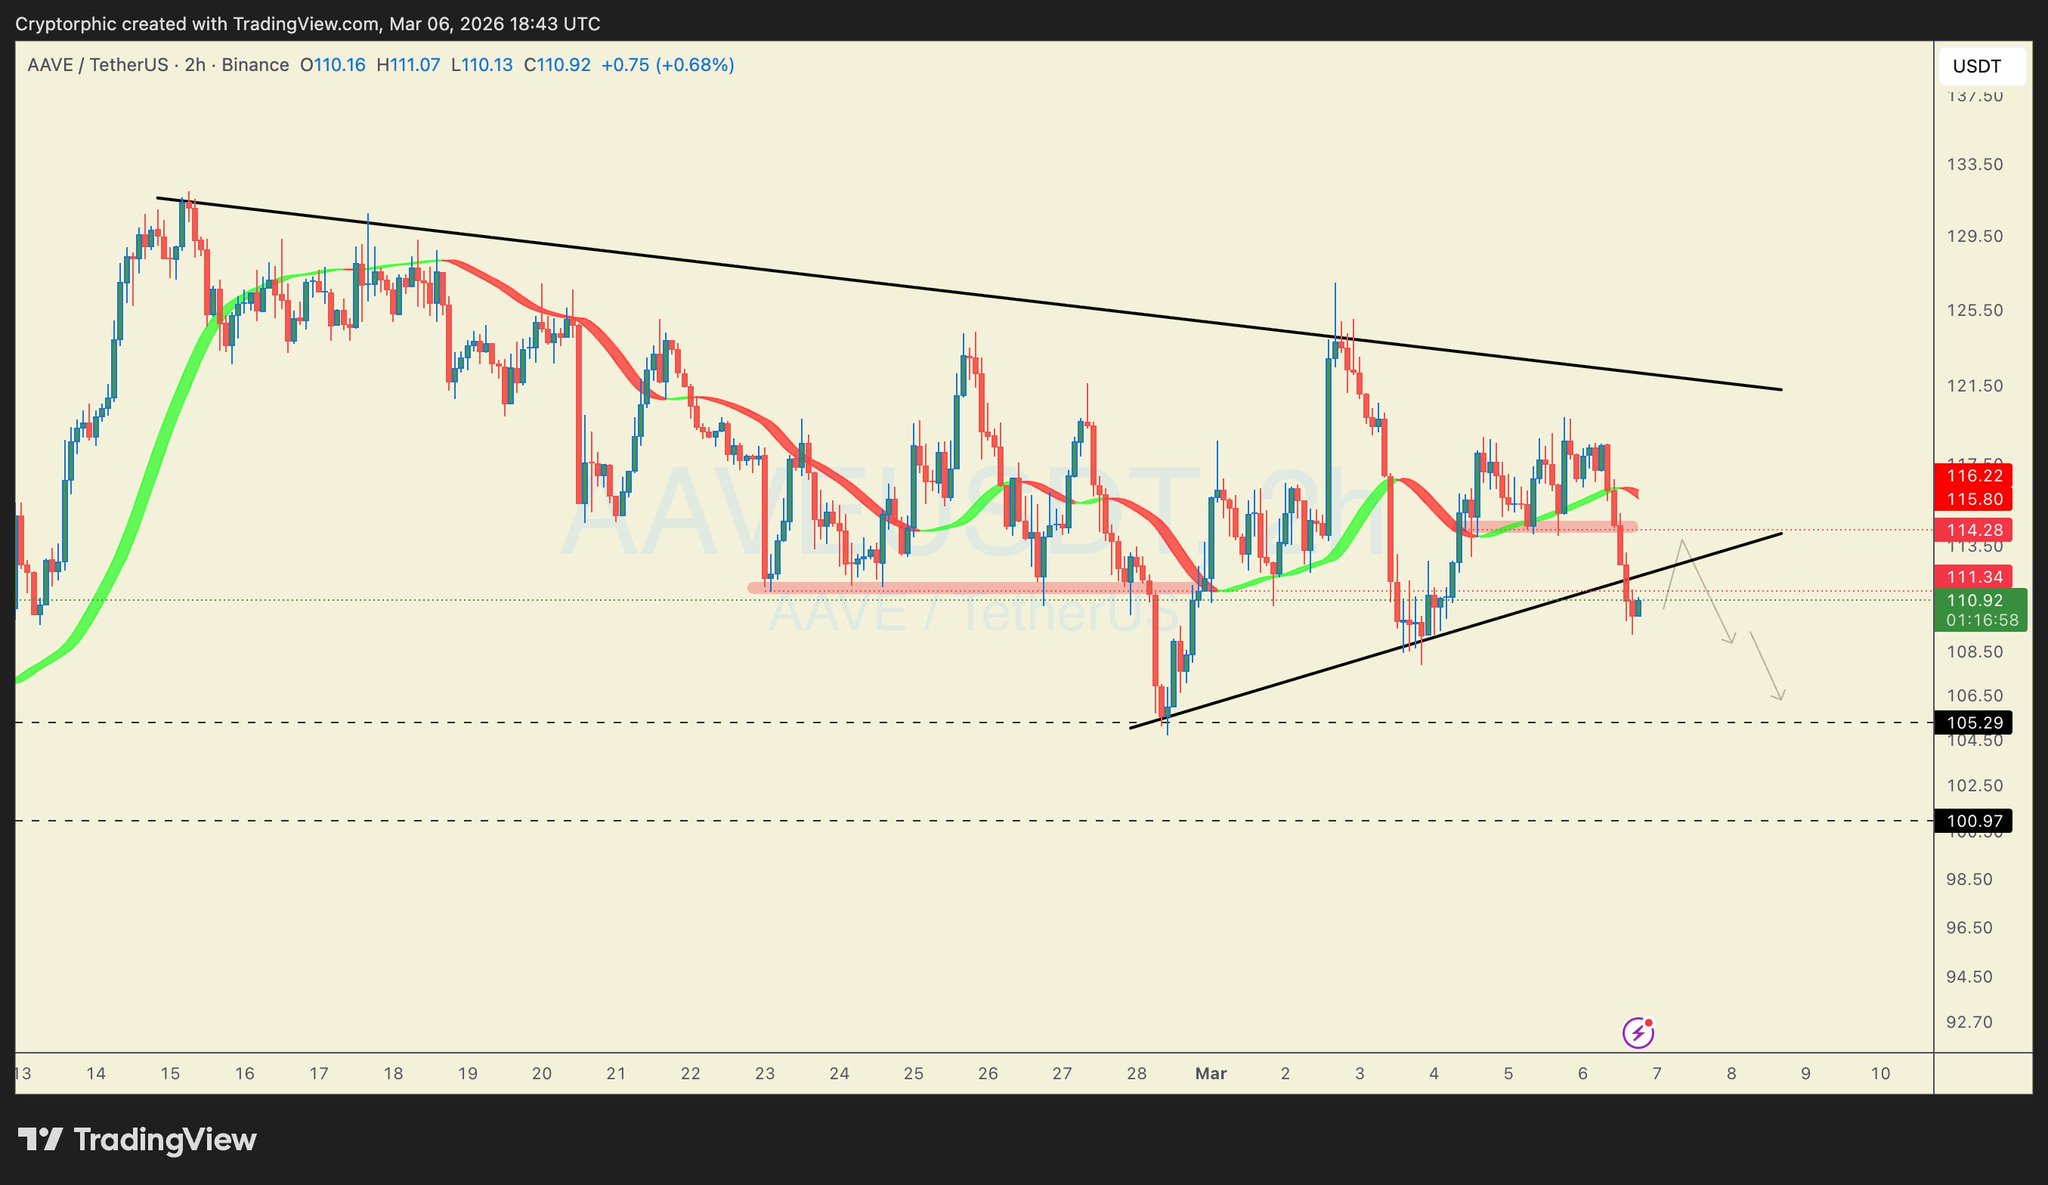
Task: Click the 105.29 black price label
Action: (1973, 722)
